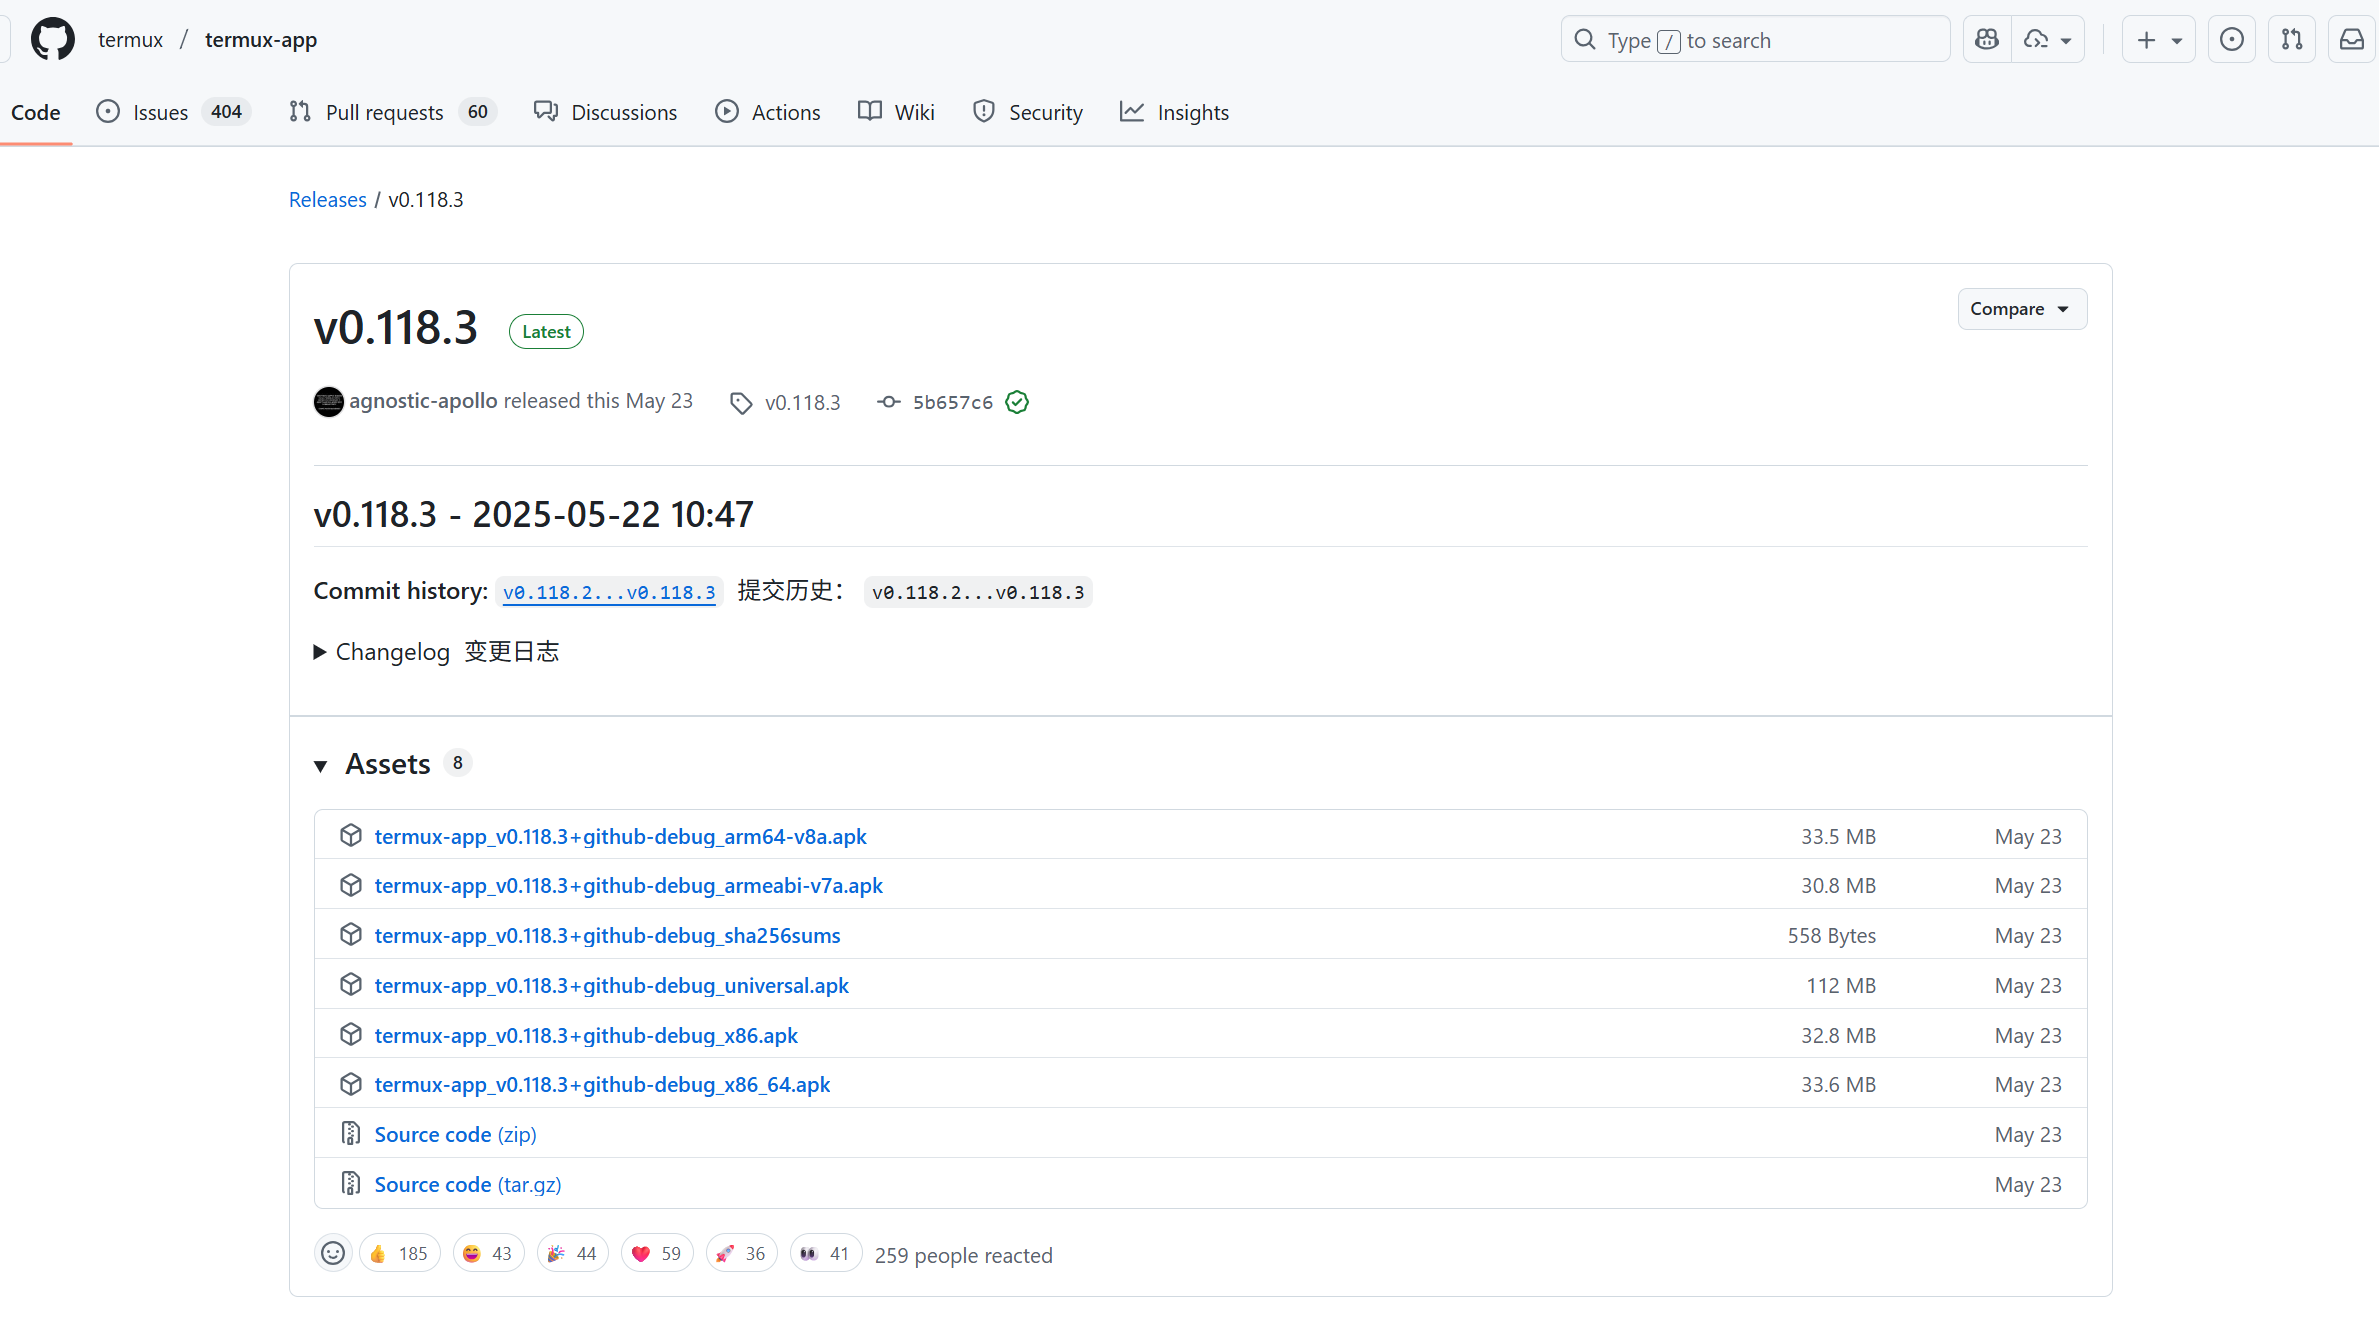The image size is (2379, 1322).
Task: Toggle thumbs up reaction with 185
Action: 399,1254
